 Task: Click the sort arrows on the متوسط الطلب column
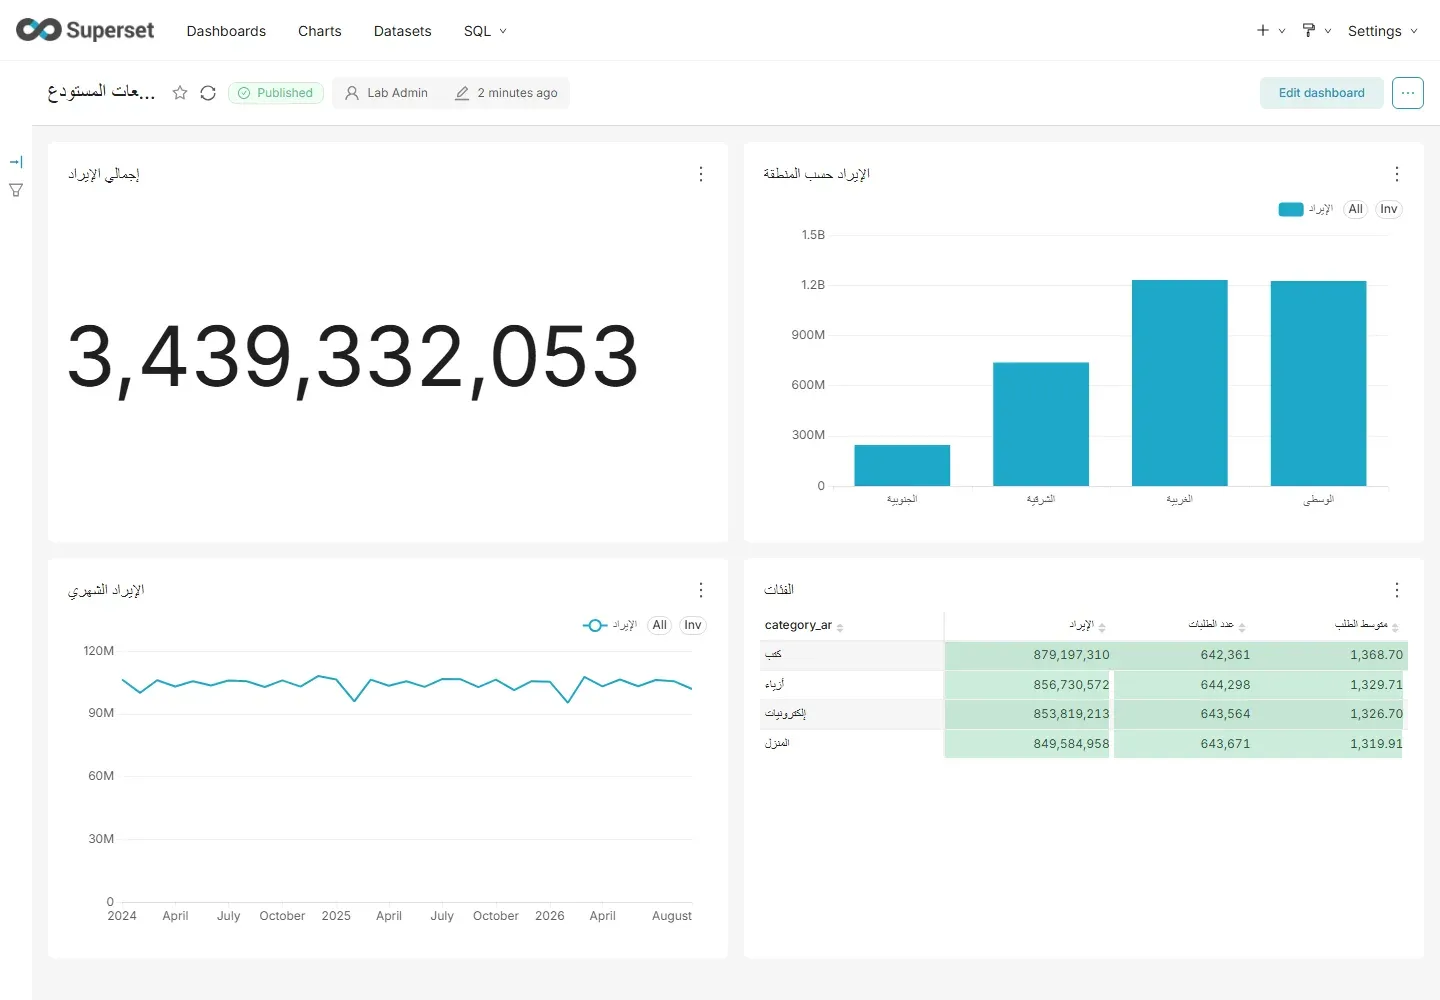(x=1395, y=627)
